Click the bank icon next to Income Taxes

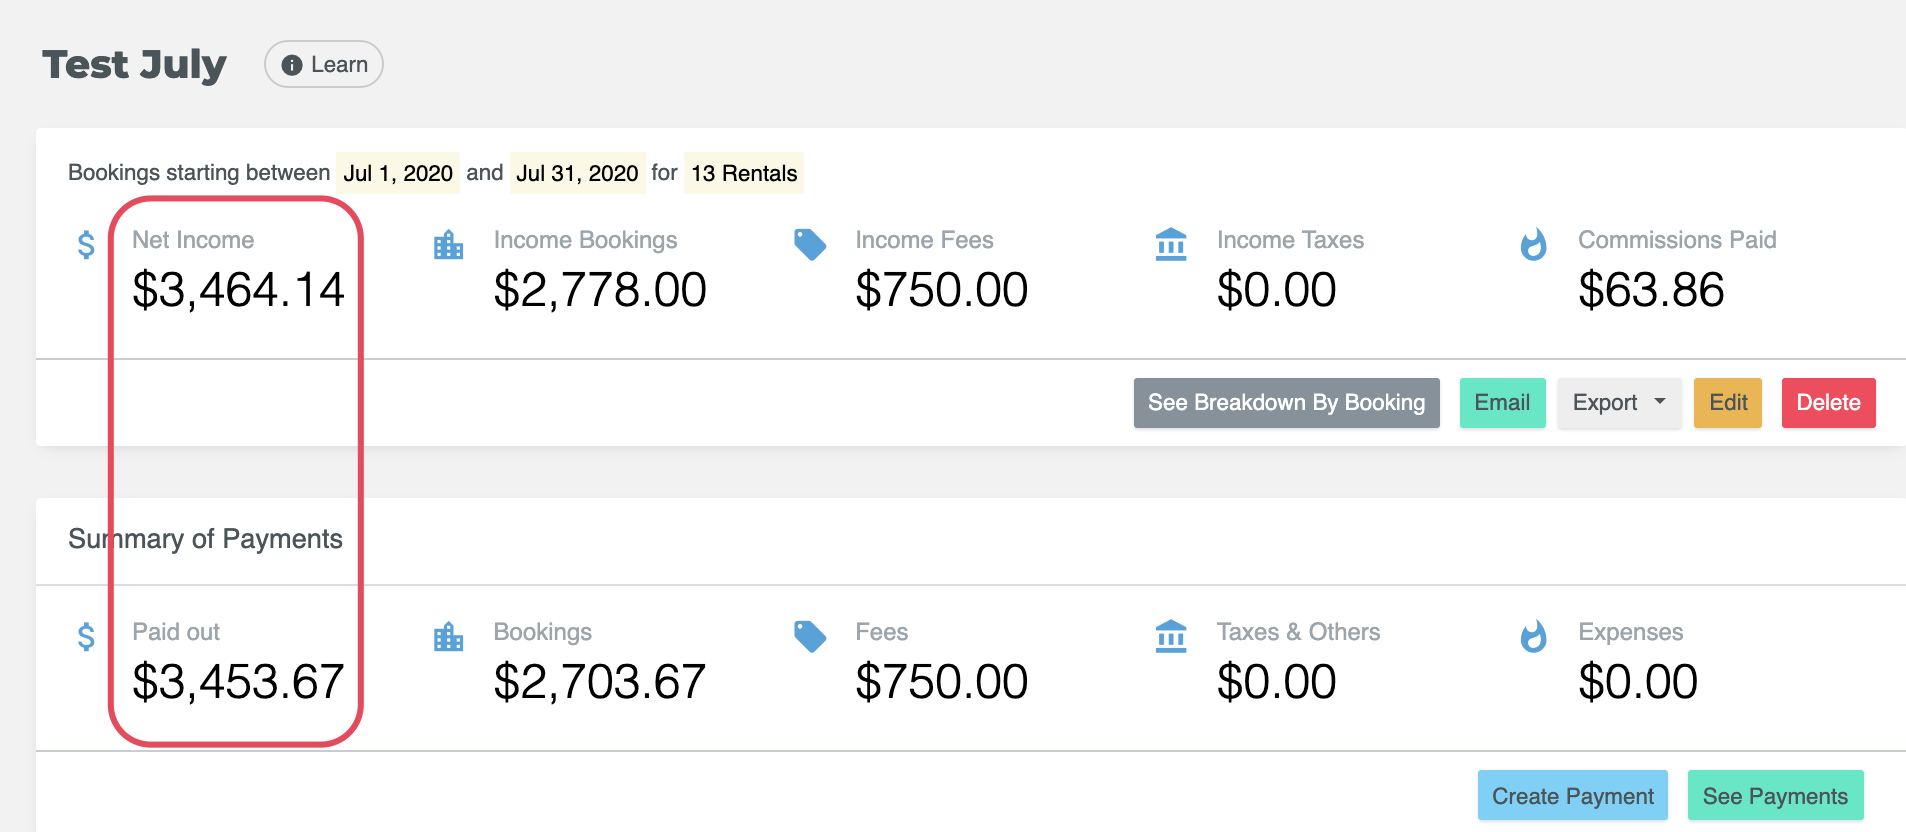pyautogui.click(x=1170, y=244)
